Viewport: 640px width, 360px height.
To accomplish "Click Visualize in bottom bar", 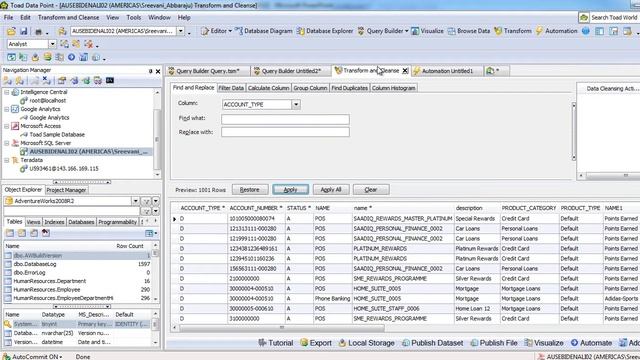I will coord(544,343).
